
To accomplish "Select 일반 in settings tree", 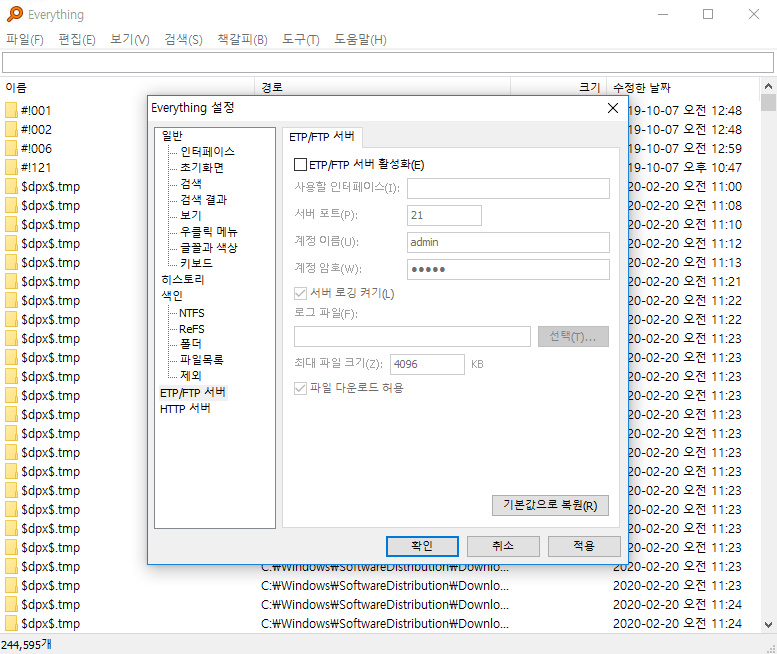I will (x=172, y=135).
